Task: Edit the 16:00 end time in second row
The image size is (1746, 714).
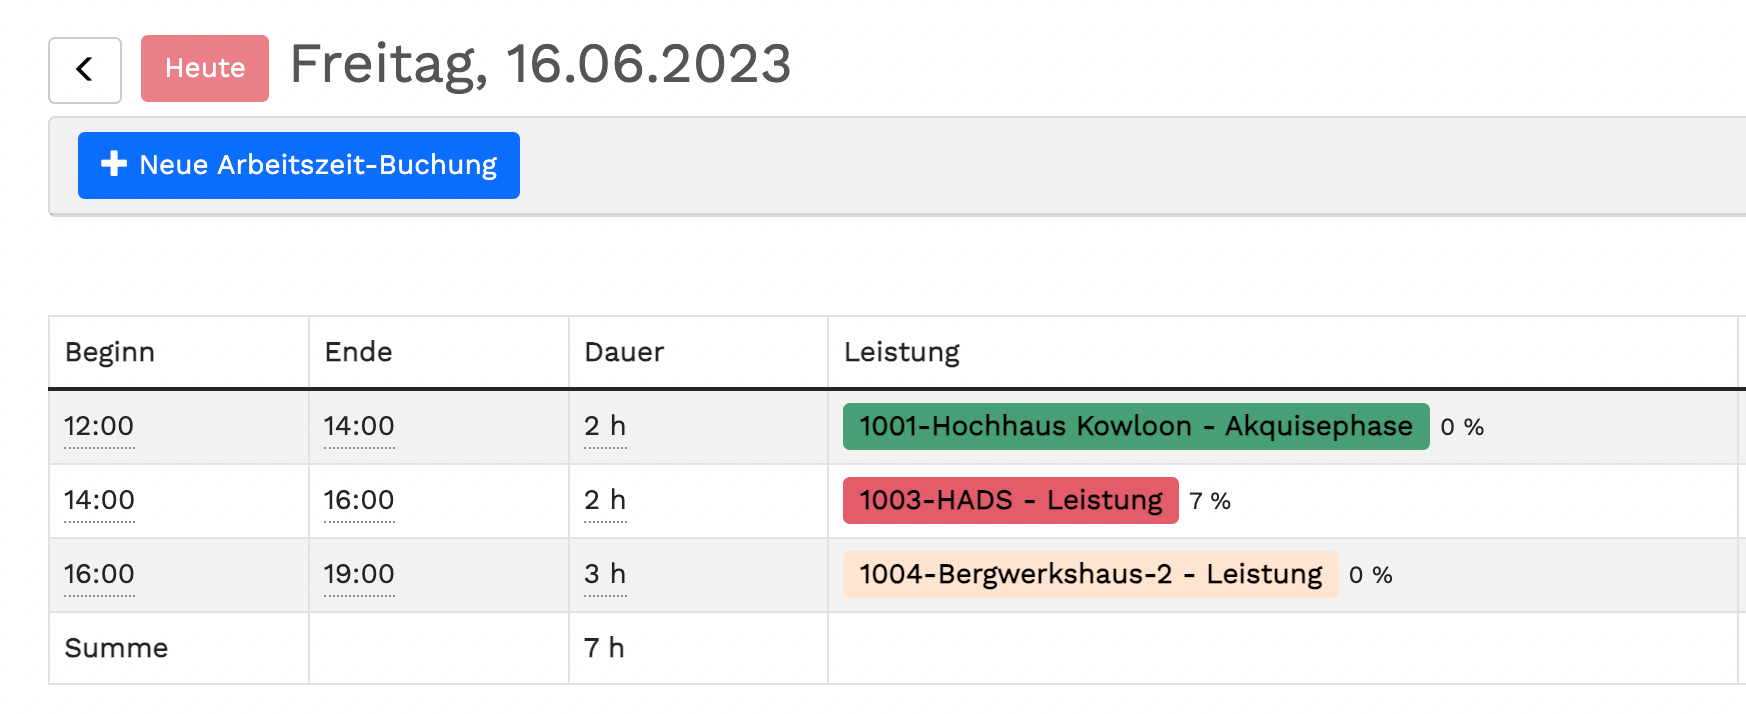Action: (x=359, y=501)
